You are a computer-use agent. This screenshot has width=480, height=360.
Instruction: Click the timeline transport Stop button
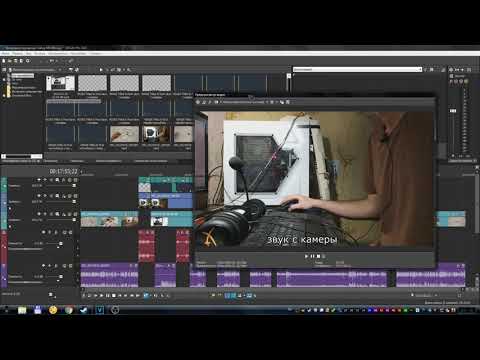click(114, 295)
